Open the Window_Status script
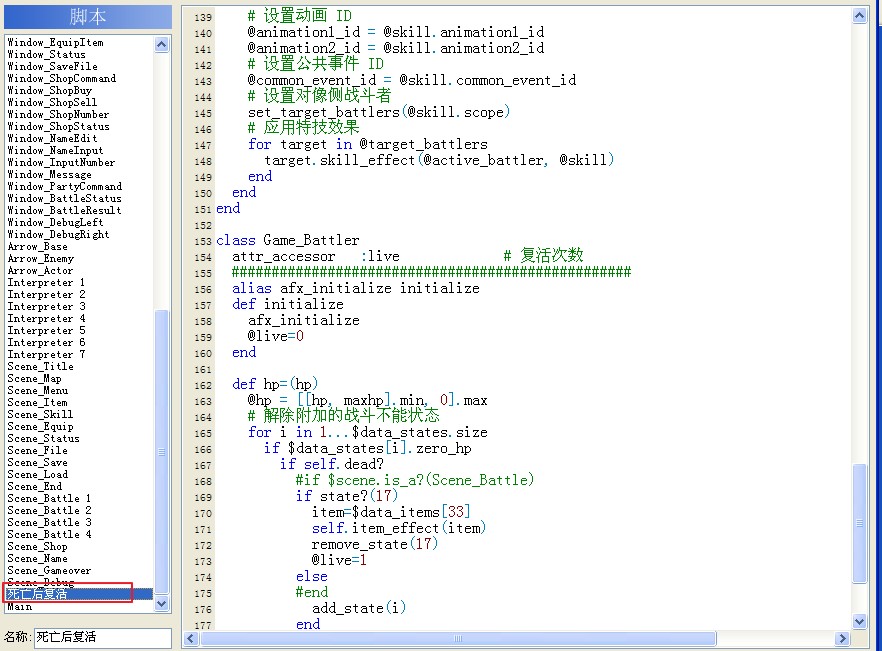This screenshot has width=882, height=651. [x=46, y=55]
